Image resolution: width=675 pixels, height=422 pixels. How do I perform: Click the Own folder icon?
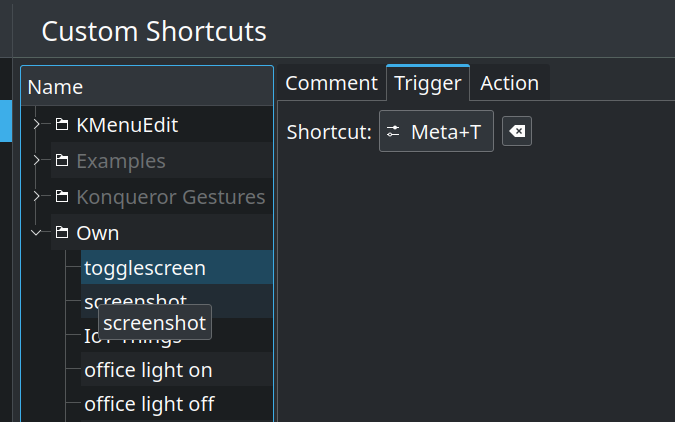coord(62,233)
